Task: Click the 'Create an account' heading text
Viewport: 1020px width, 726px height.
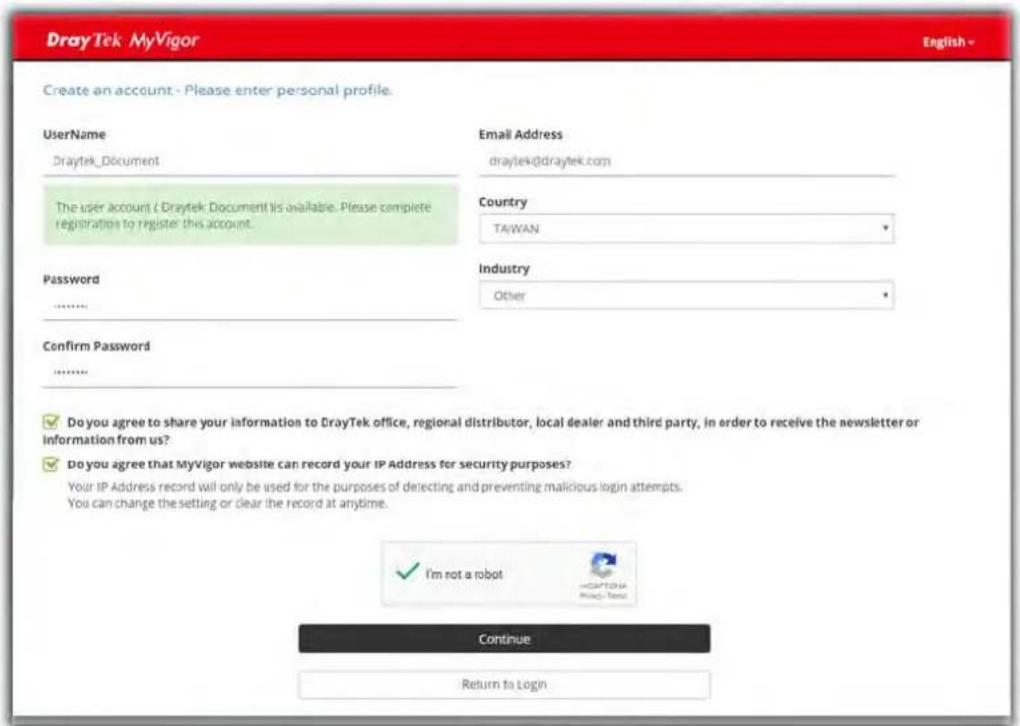Action: (x=218, y=90)
